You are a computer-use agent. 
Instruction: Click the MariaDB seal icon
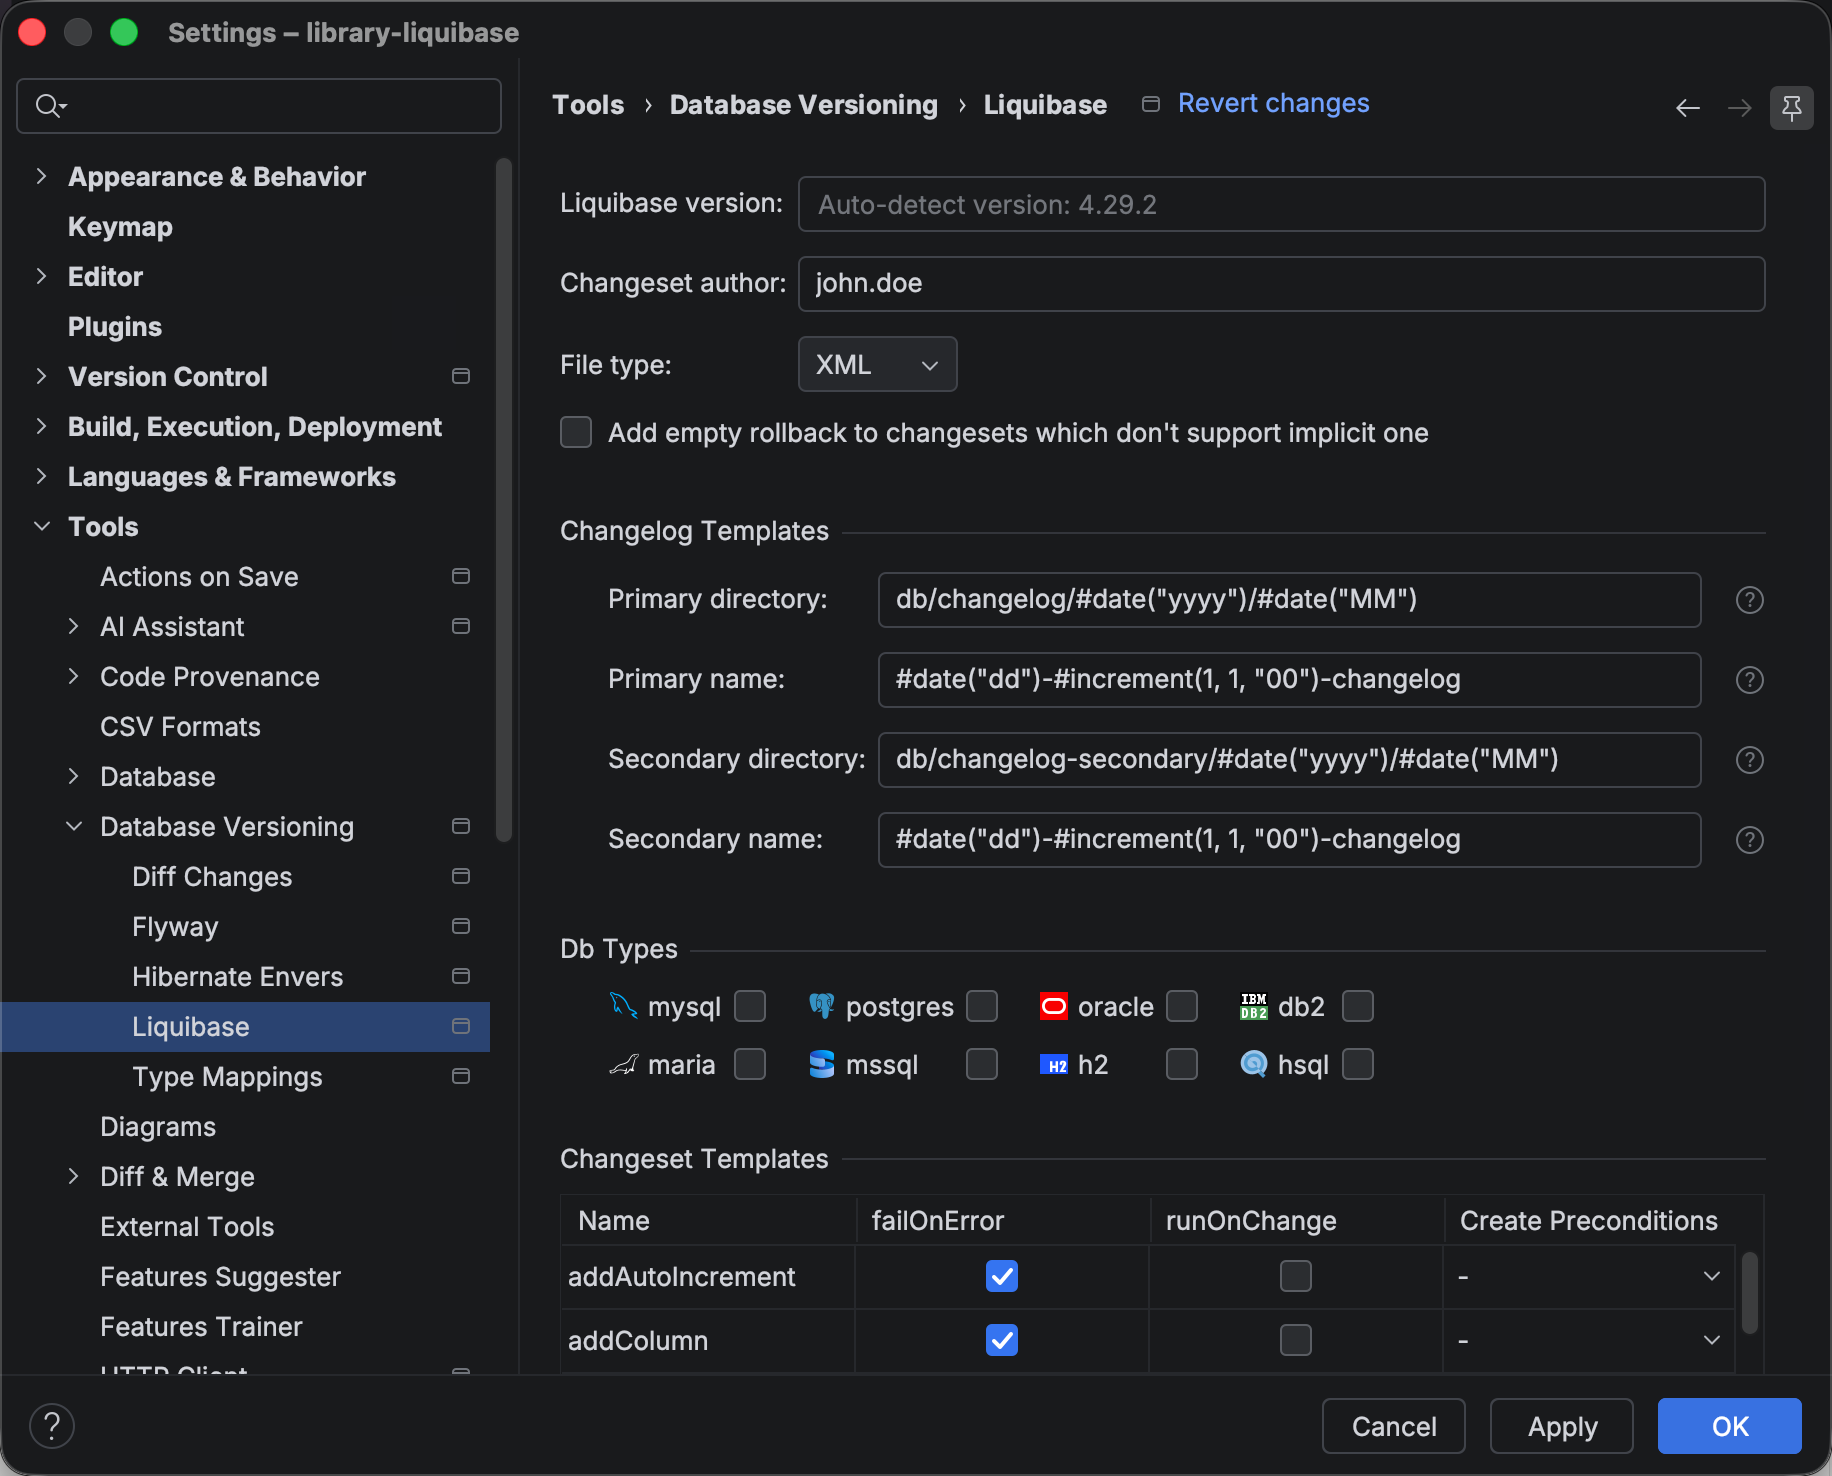coord(624,1064)
